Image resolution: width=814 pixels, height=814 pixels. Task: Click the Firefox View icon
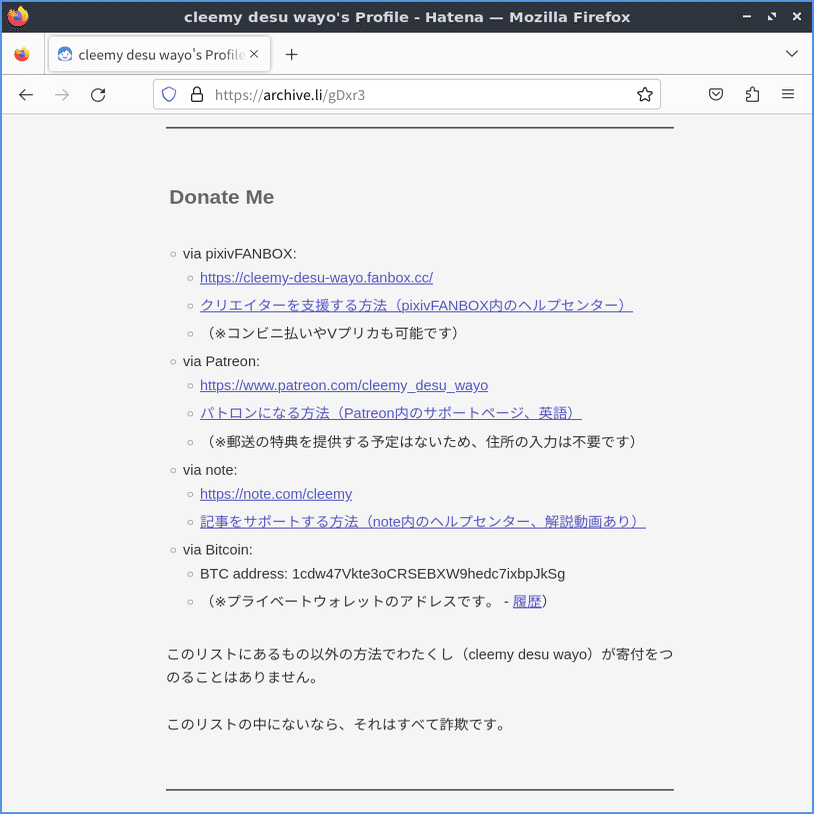(22, 54)
